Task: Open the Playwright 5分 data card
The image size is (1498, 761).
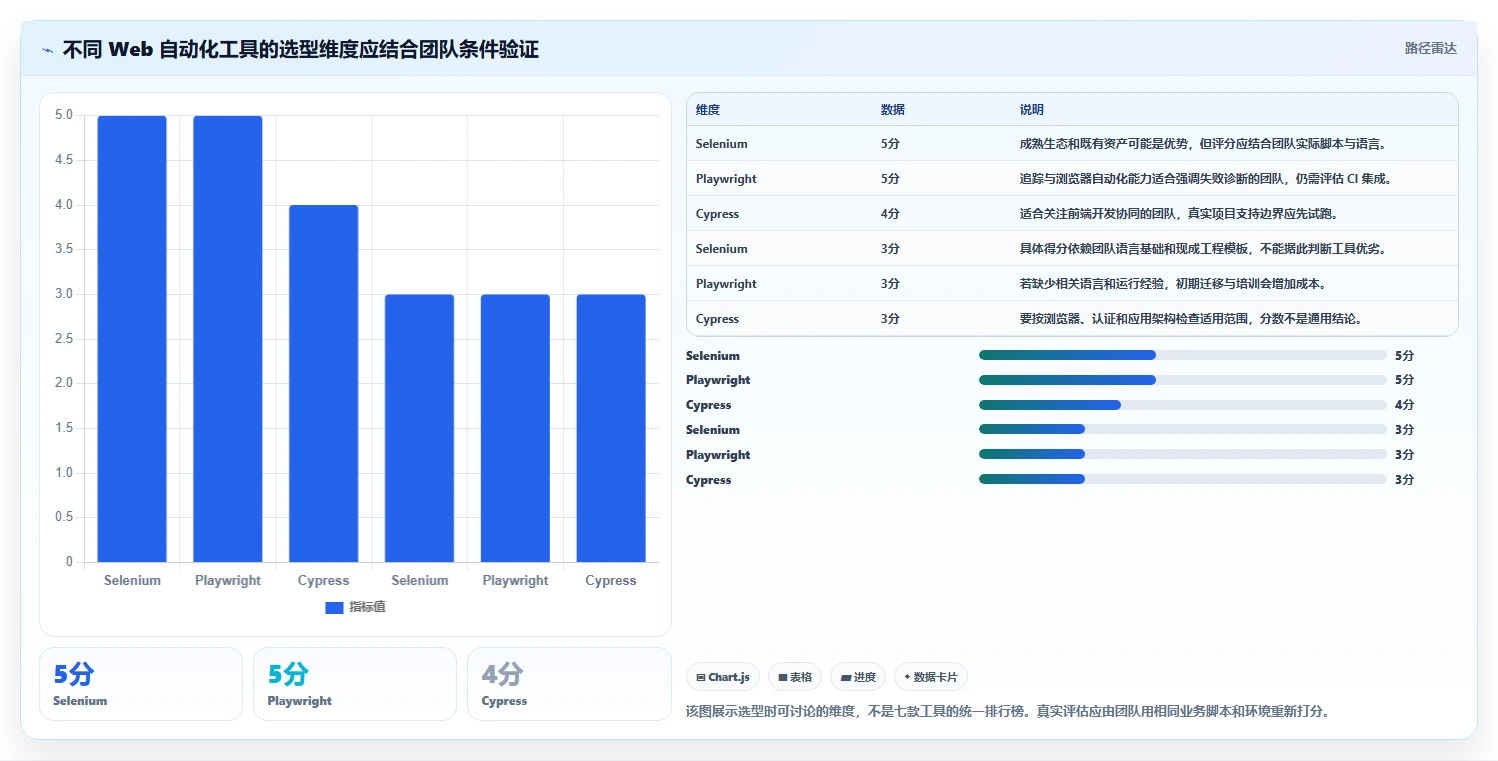Action: click(x=355, y=684)
